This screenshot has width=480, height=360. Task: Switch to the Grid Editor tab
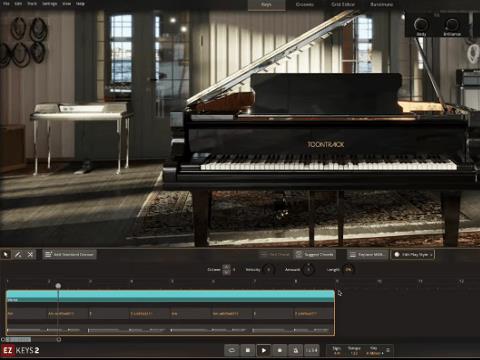[343, 4]
